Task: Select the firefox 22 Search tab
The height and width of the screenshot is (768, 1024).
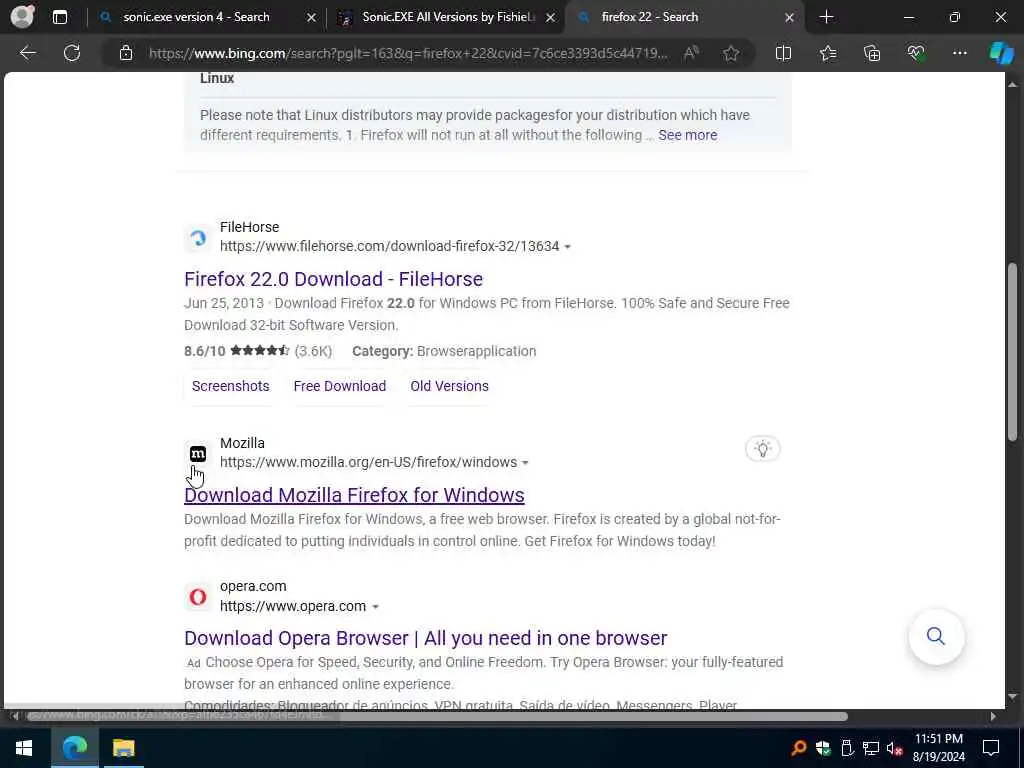Action: click(x=649, y=17)
